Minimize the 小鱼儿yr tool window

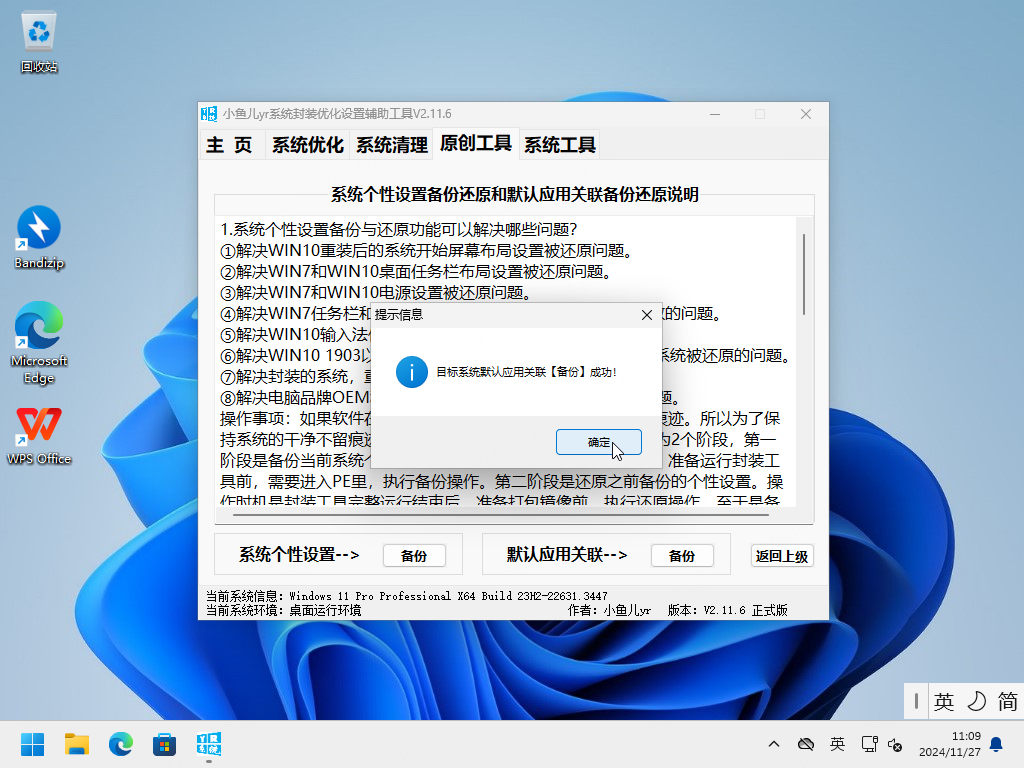[715, 114]
